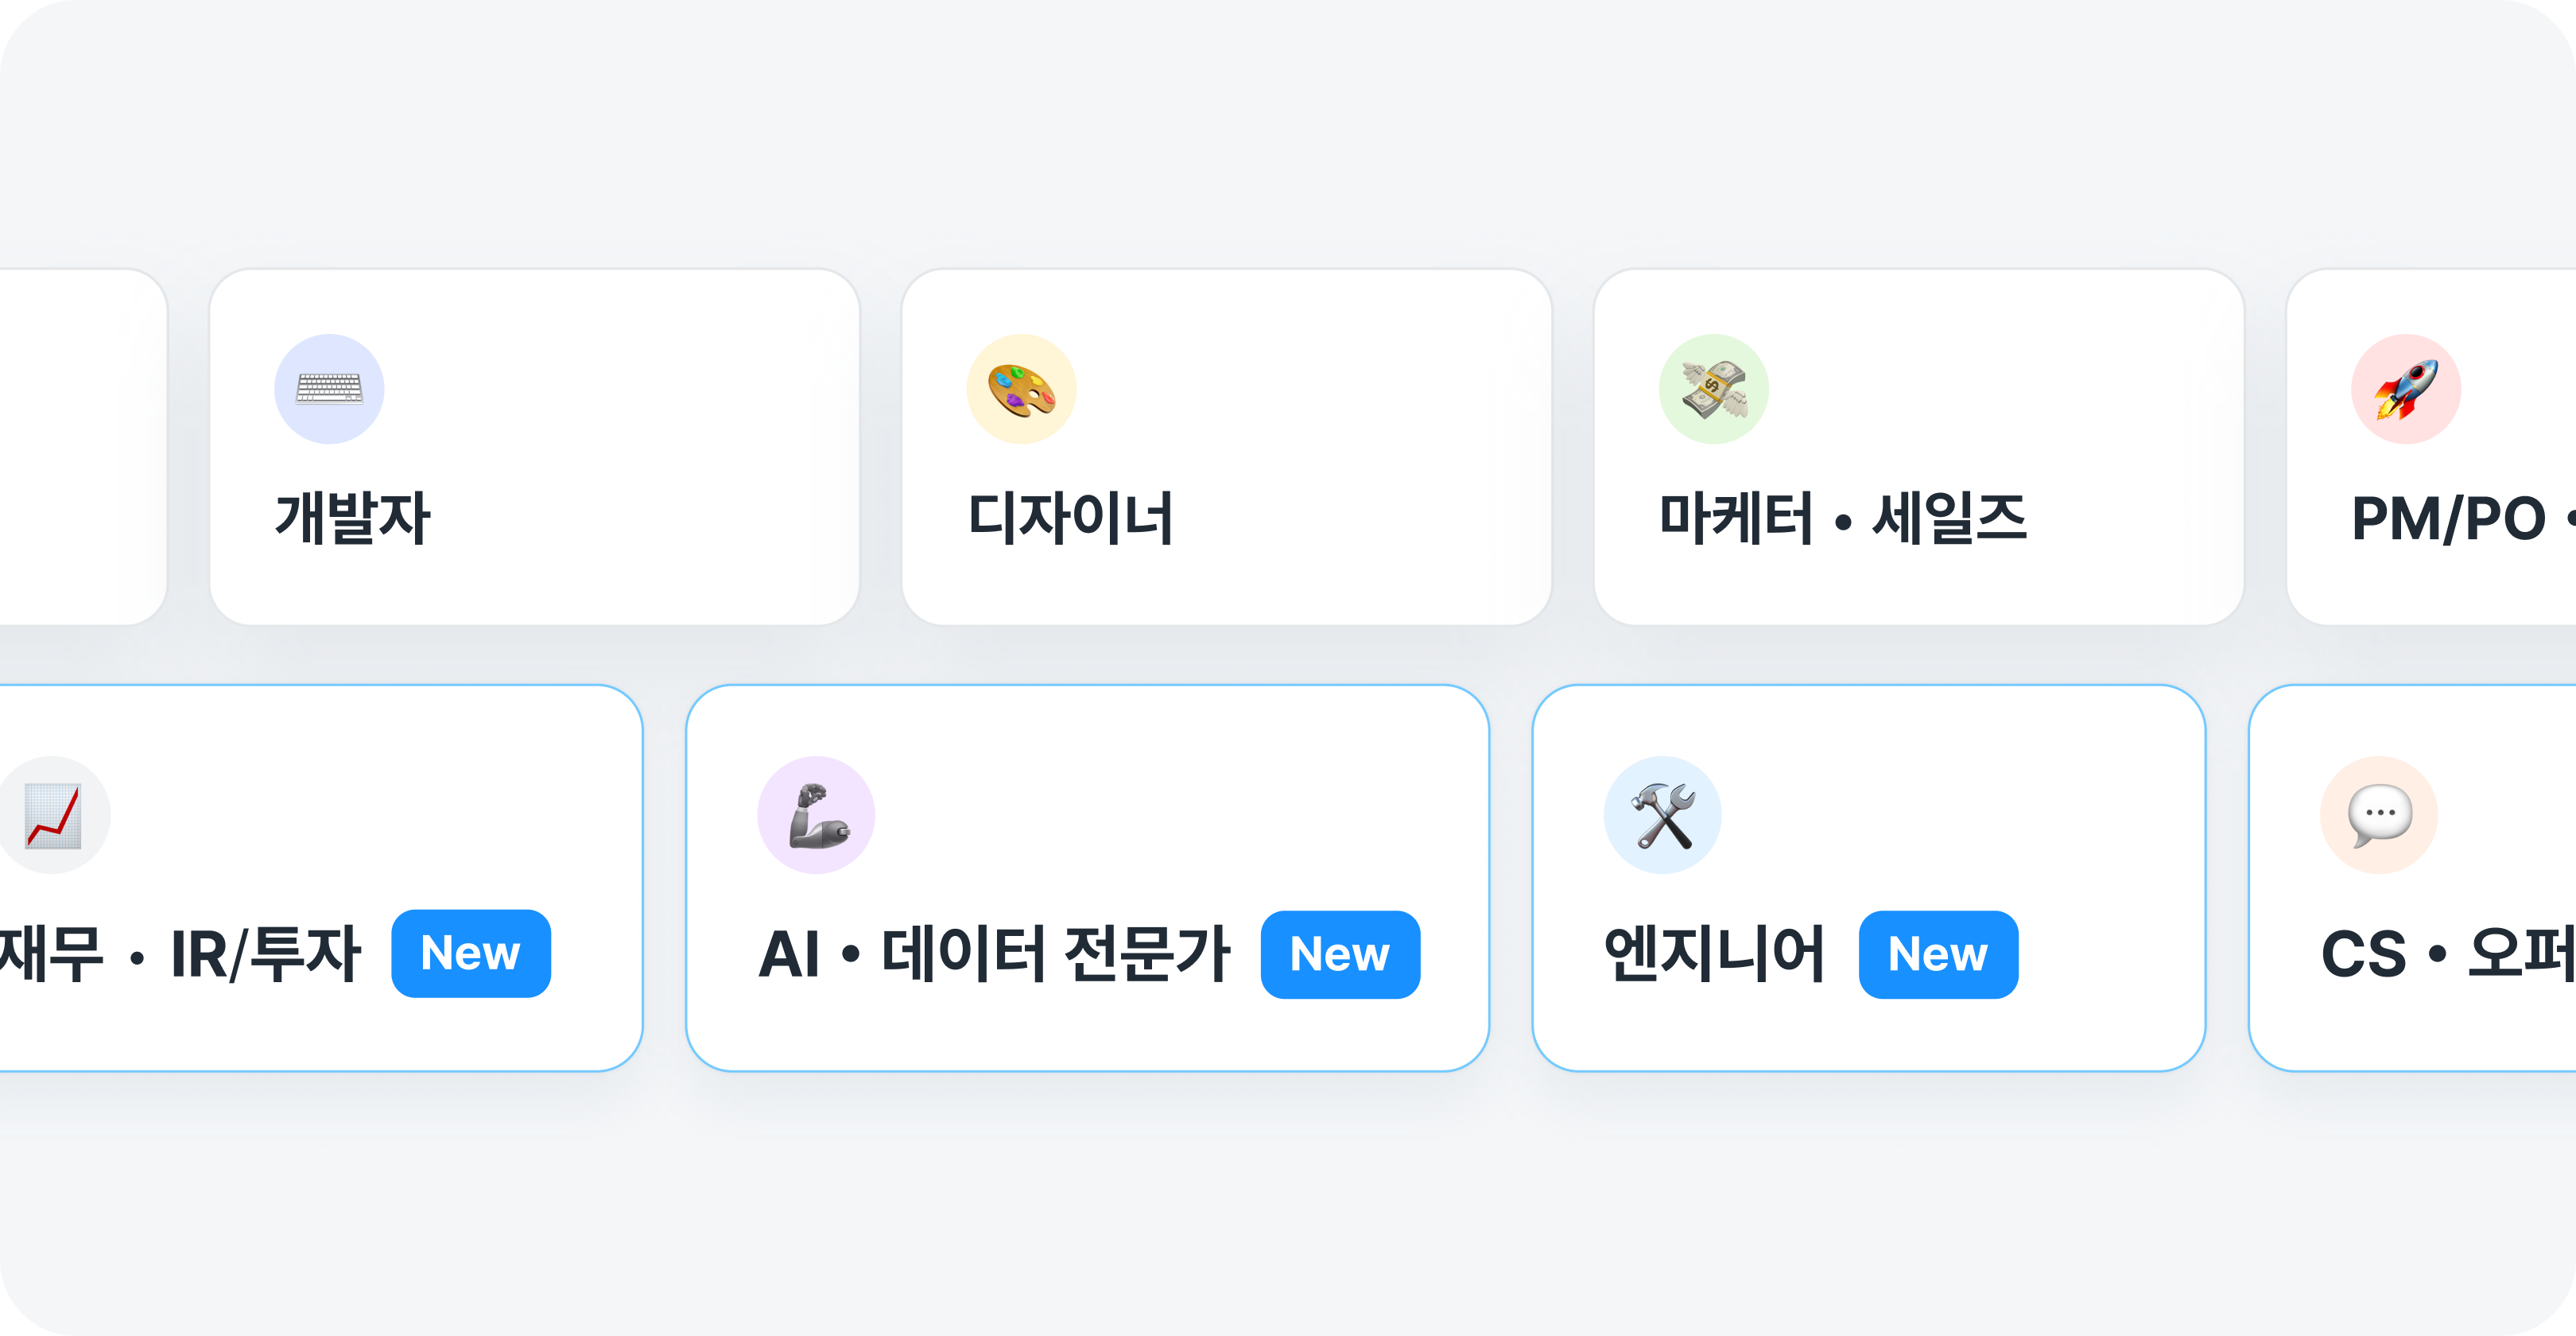Click the keyboard icon on 개발자 card
The width and height of the screenshot is (2576, 1336).
pos(329,389)
